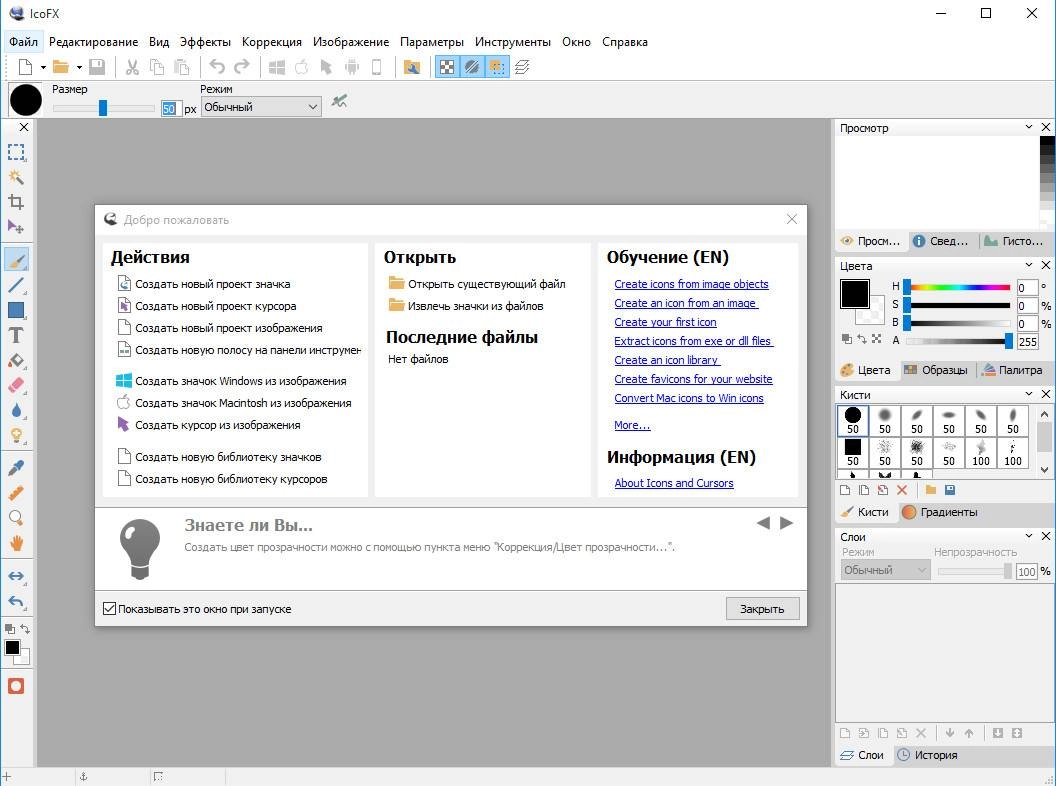1056x786 pixels.
Task: Click Открыть существующий файл
Action: 477,284
